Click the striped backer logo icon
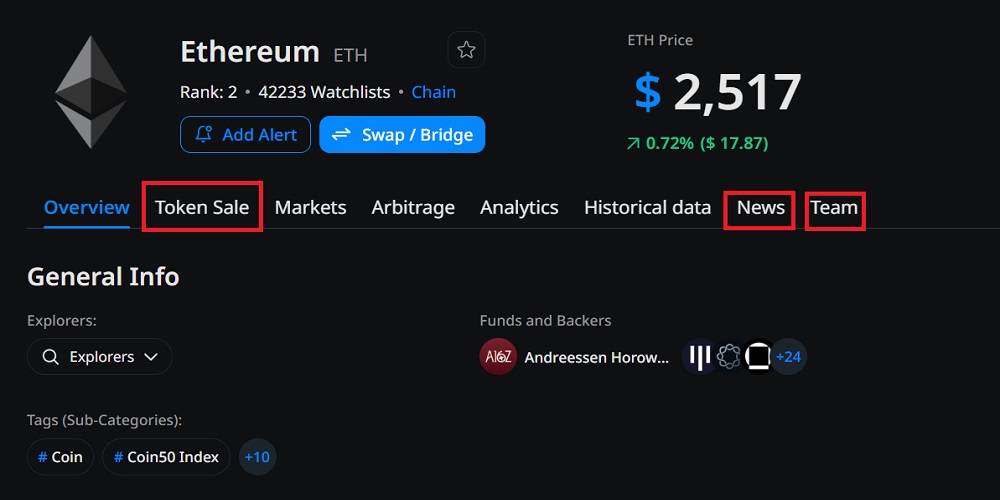 click(x=699, y=357)
